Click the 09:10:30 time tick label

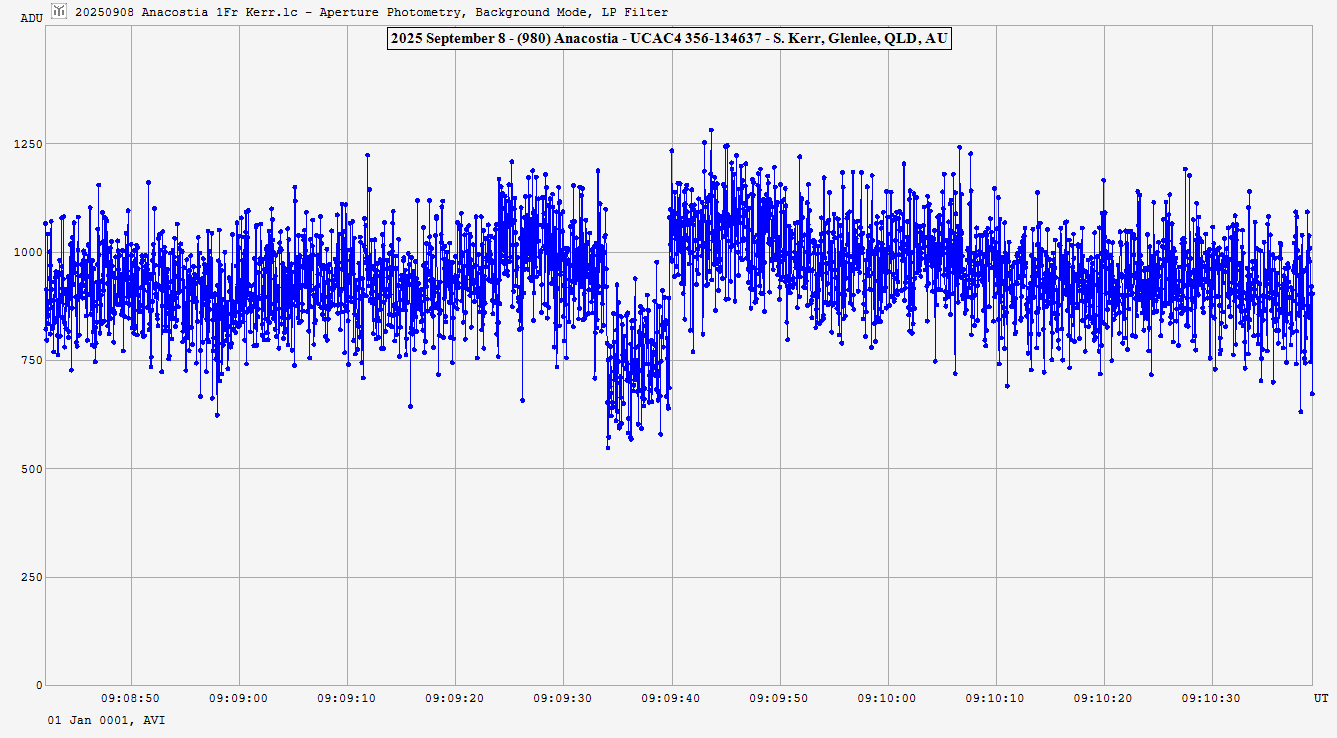tap(1212, 698)
